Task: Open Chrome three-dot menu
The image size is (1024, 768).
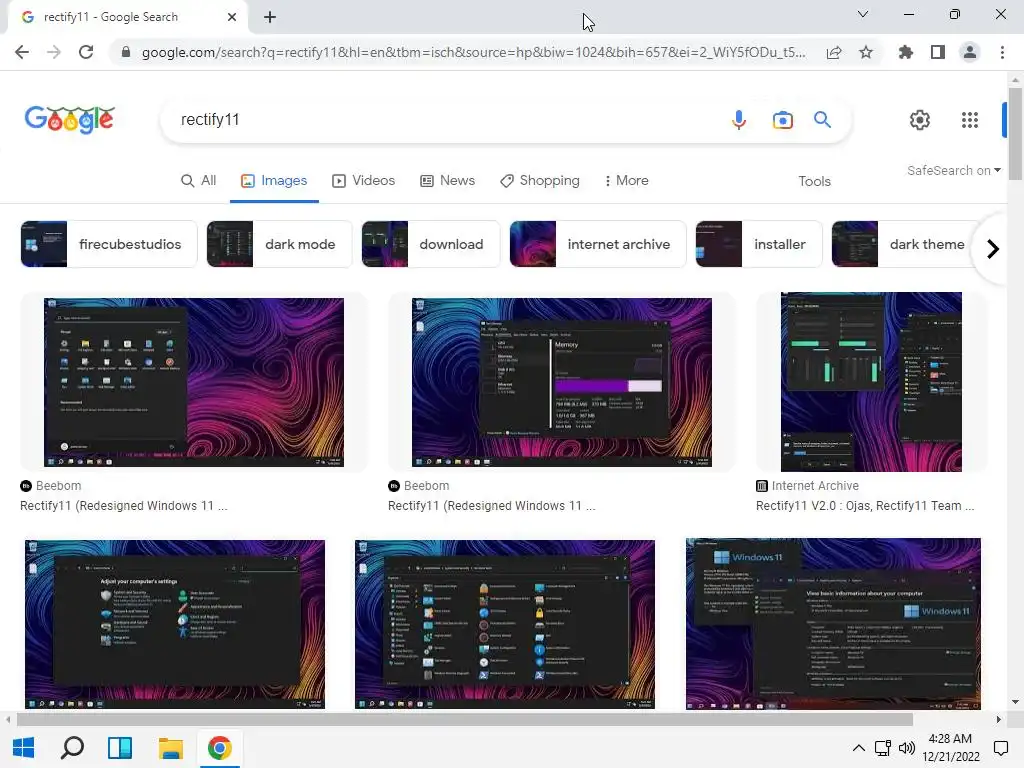Action: click(x=1002, y=52)
